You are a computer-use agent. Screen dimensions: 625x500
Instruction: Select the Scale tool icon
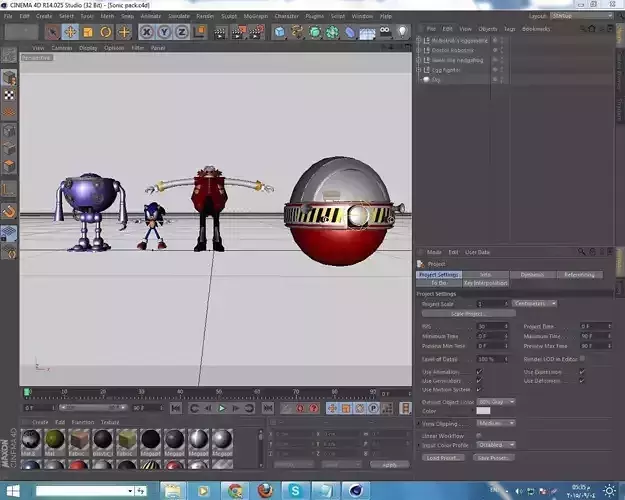pyautogui.click(x=88, y=32)
